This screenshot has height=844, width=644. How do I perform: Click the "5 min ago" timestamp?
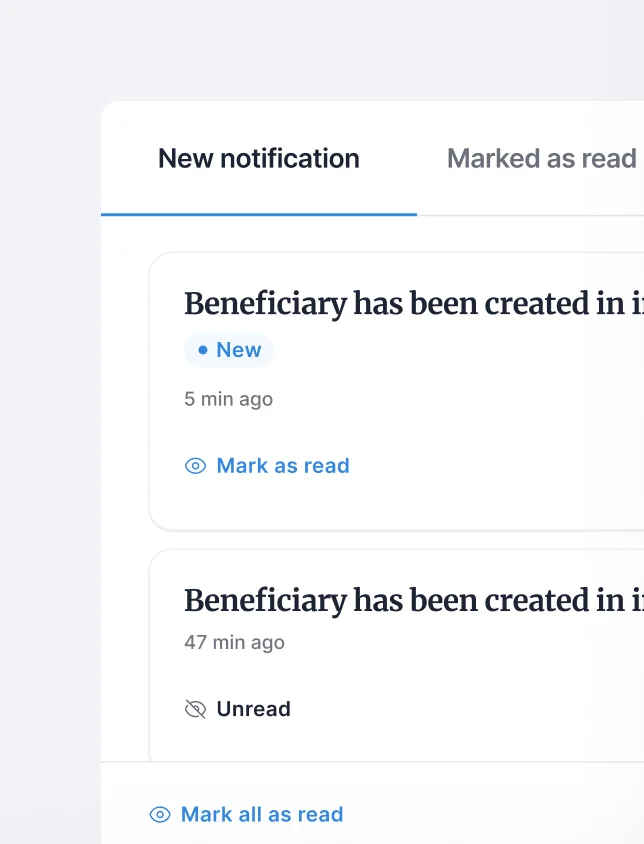click(228, 399)
